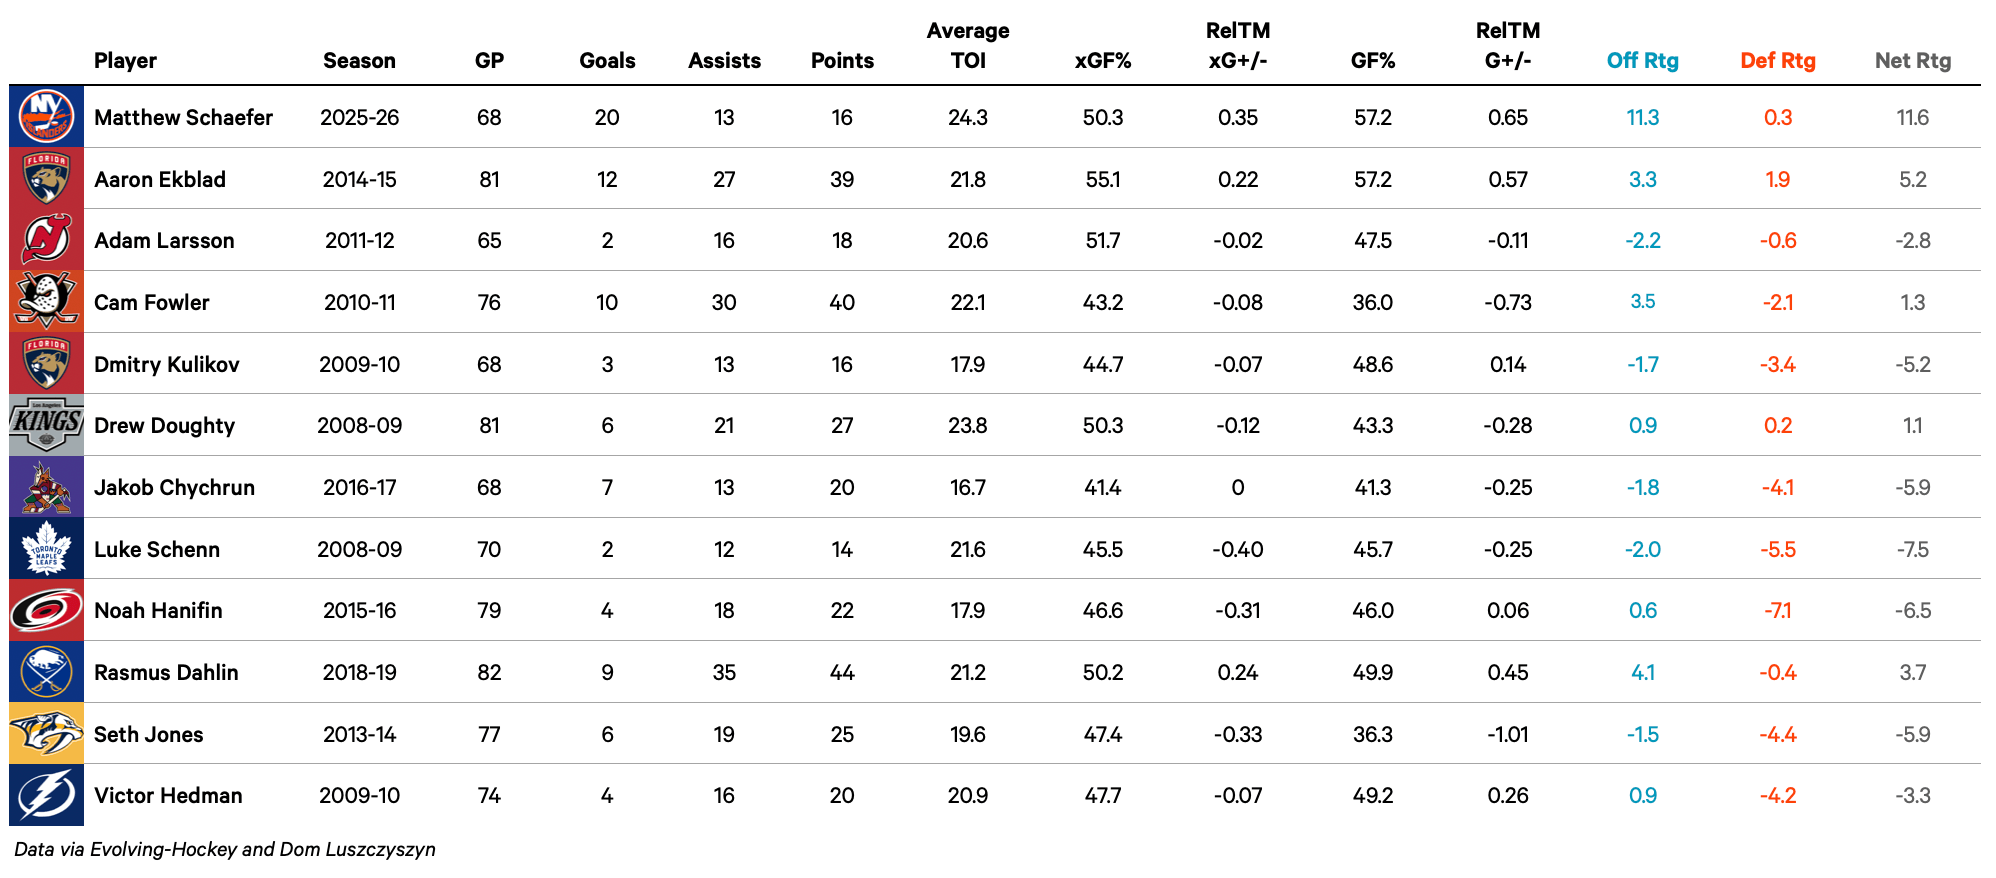
Task: Click the Los Angeles Kings logo icon
Action: [x=46, y=425]
